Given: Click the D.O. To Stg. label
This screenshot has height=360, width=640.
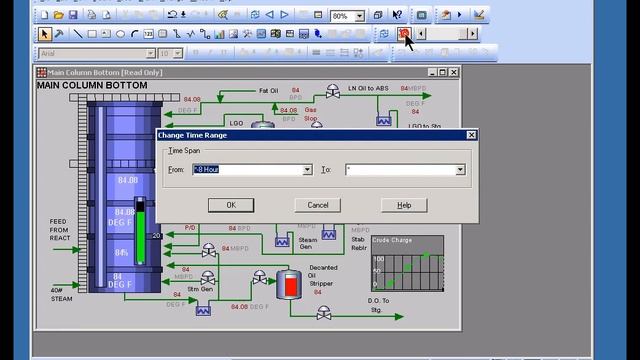Looking at the screenshot, I should click(378, 305).
